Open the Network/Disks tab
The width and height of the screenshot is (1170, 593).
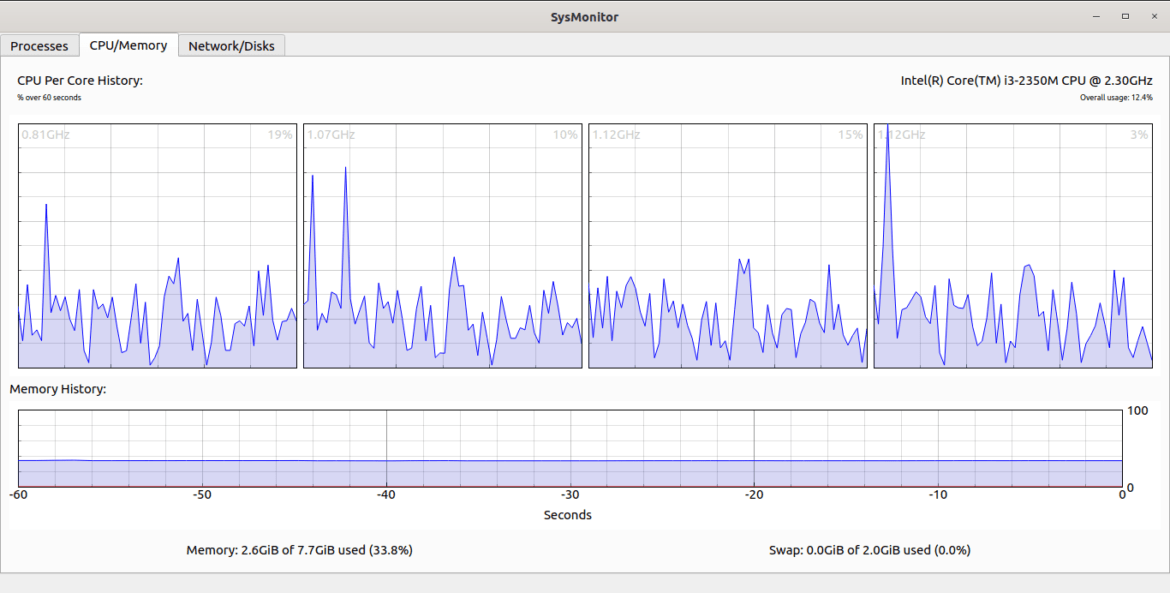(232, 45)
